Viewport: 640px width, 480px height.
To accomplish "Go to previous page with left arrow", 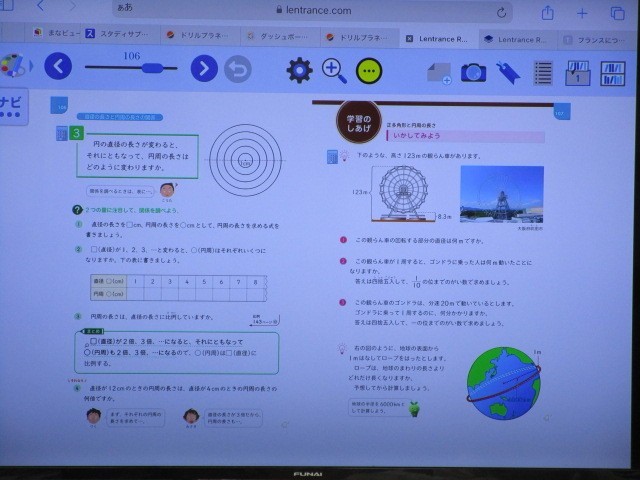I will (x=59, y=67).
